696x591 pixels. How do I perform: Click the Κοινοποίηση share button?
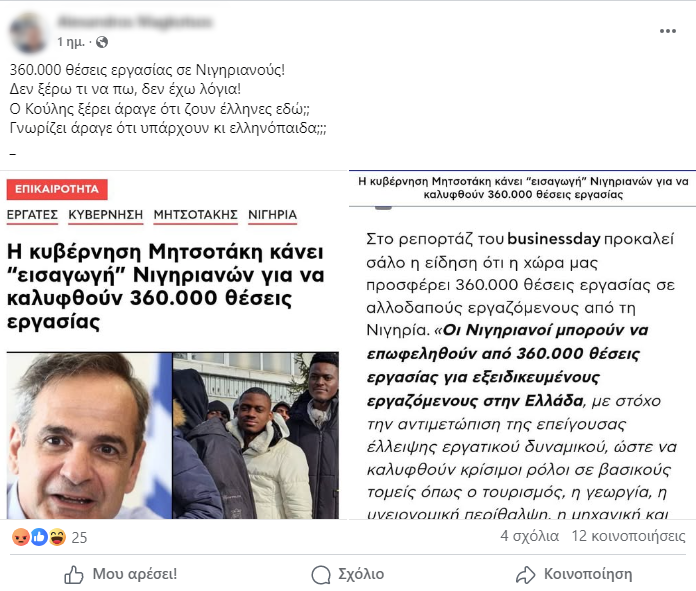click(x=574, y=574)
